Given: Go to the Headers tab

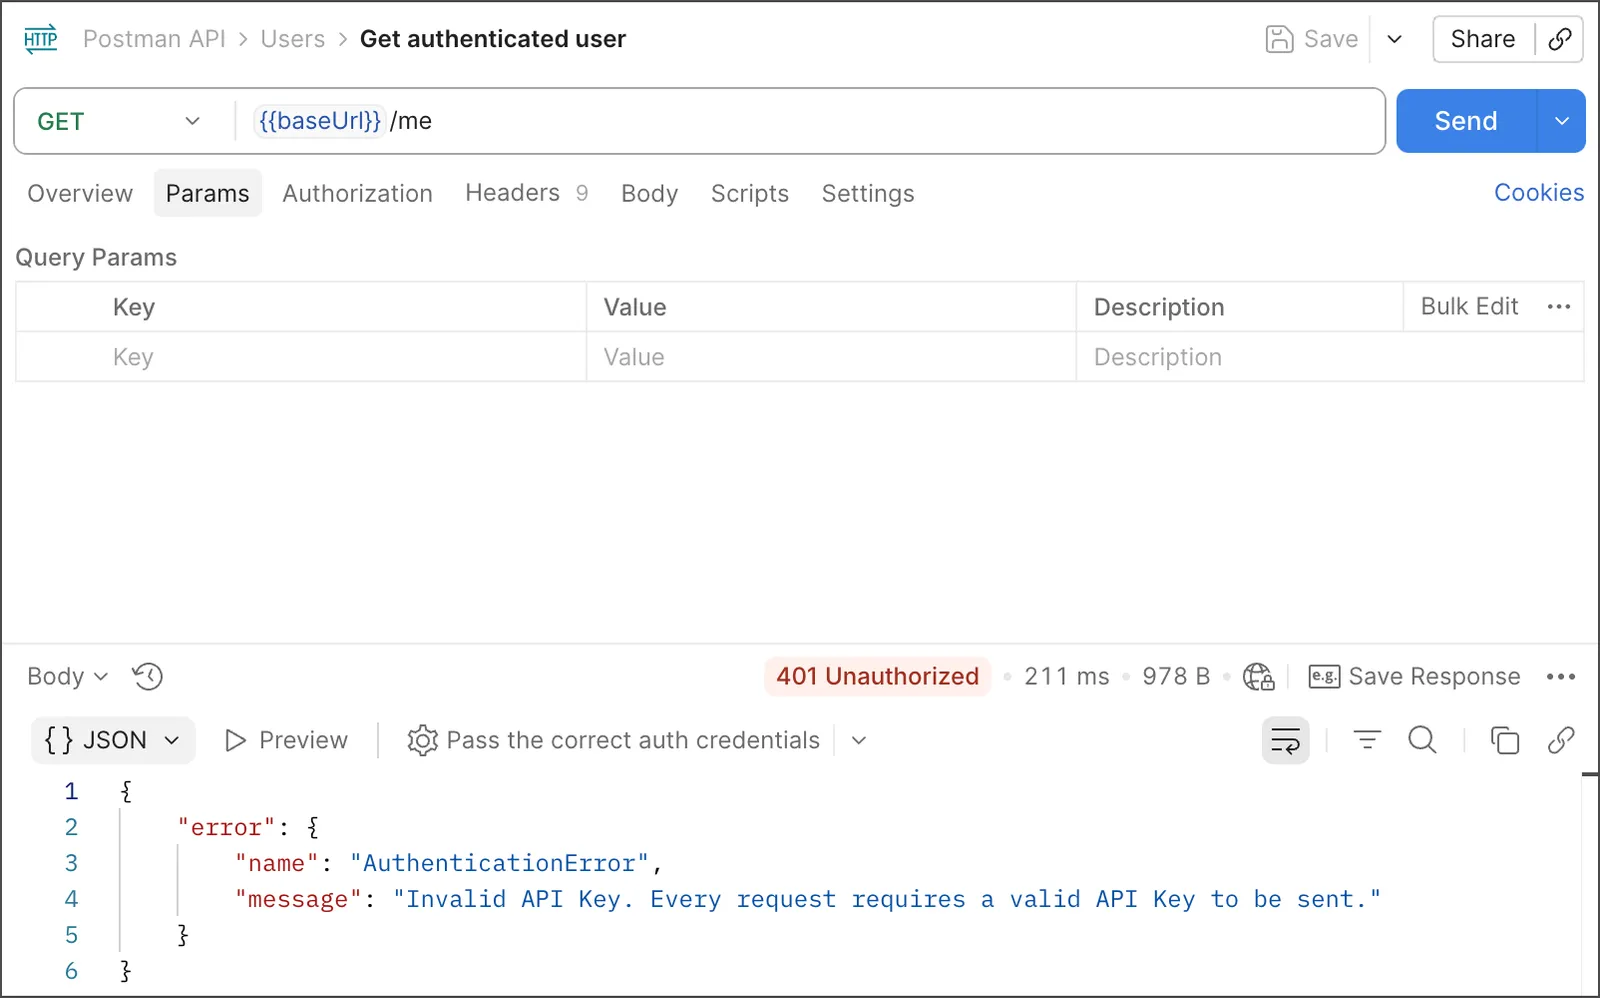Looking at the screenshot, I should [x=526, y=194].
